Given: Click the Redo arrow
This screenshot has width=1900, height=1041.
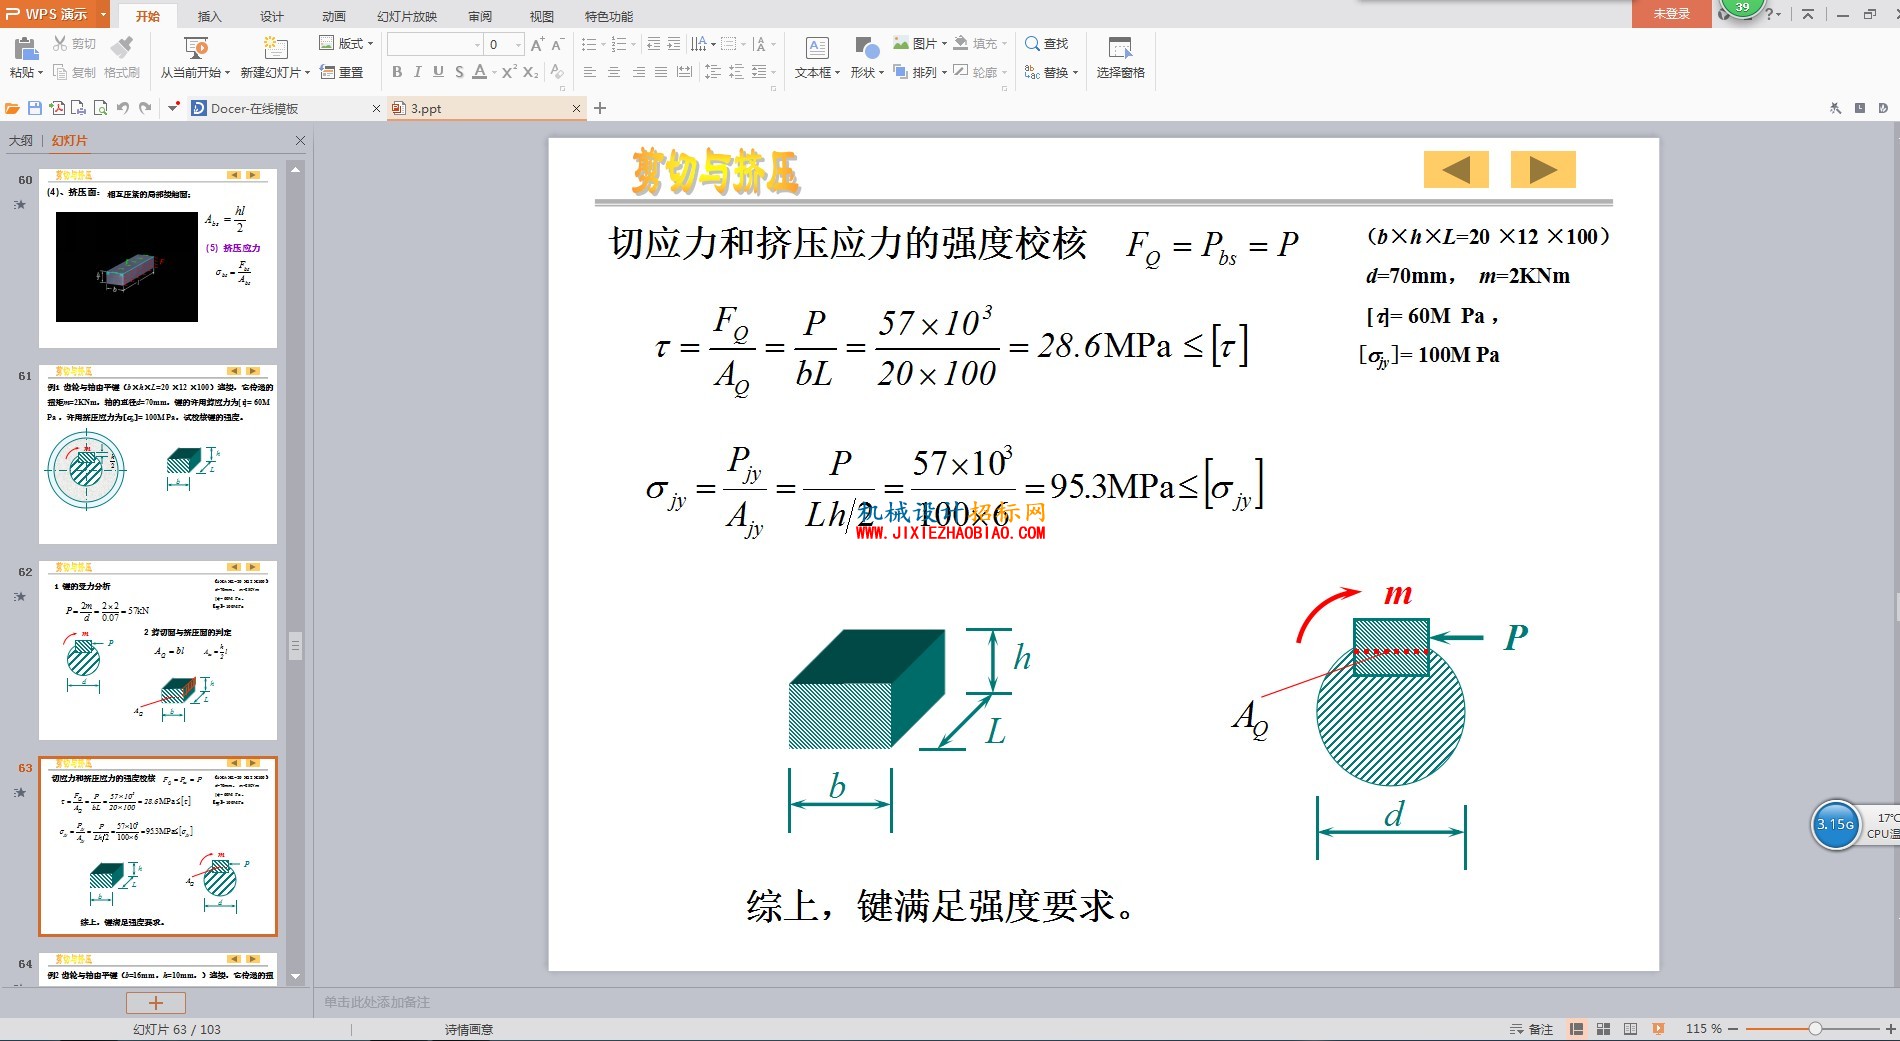Looking at the screenshot, I should tap(145, 108).
